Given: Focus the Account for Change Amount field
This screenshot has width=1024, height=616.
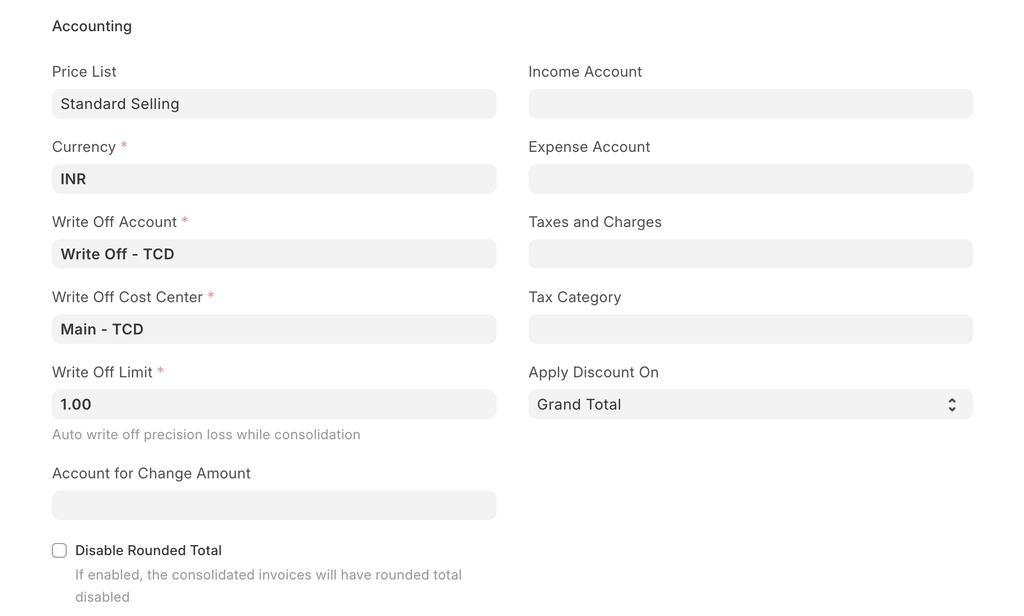Looking at the screenshot, I should (x=274, y=505).
